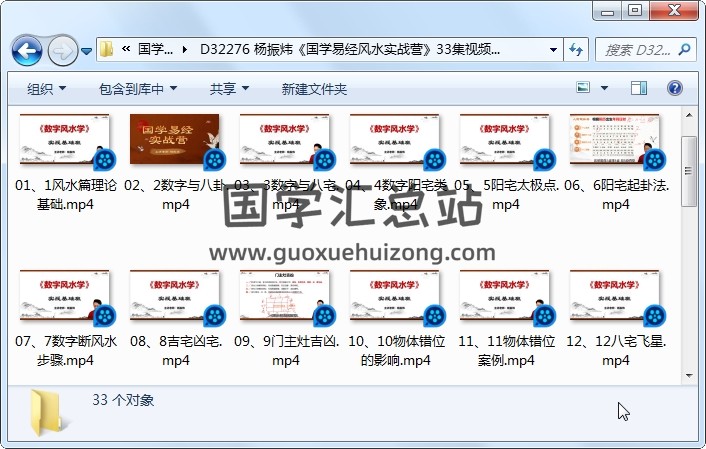Viewport: 706px width, 449px height.
Task: Click the help question mark icon
Action: point(676,89)
